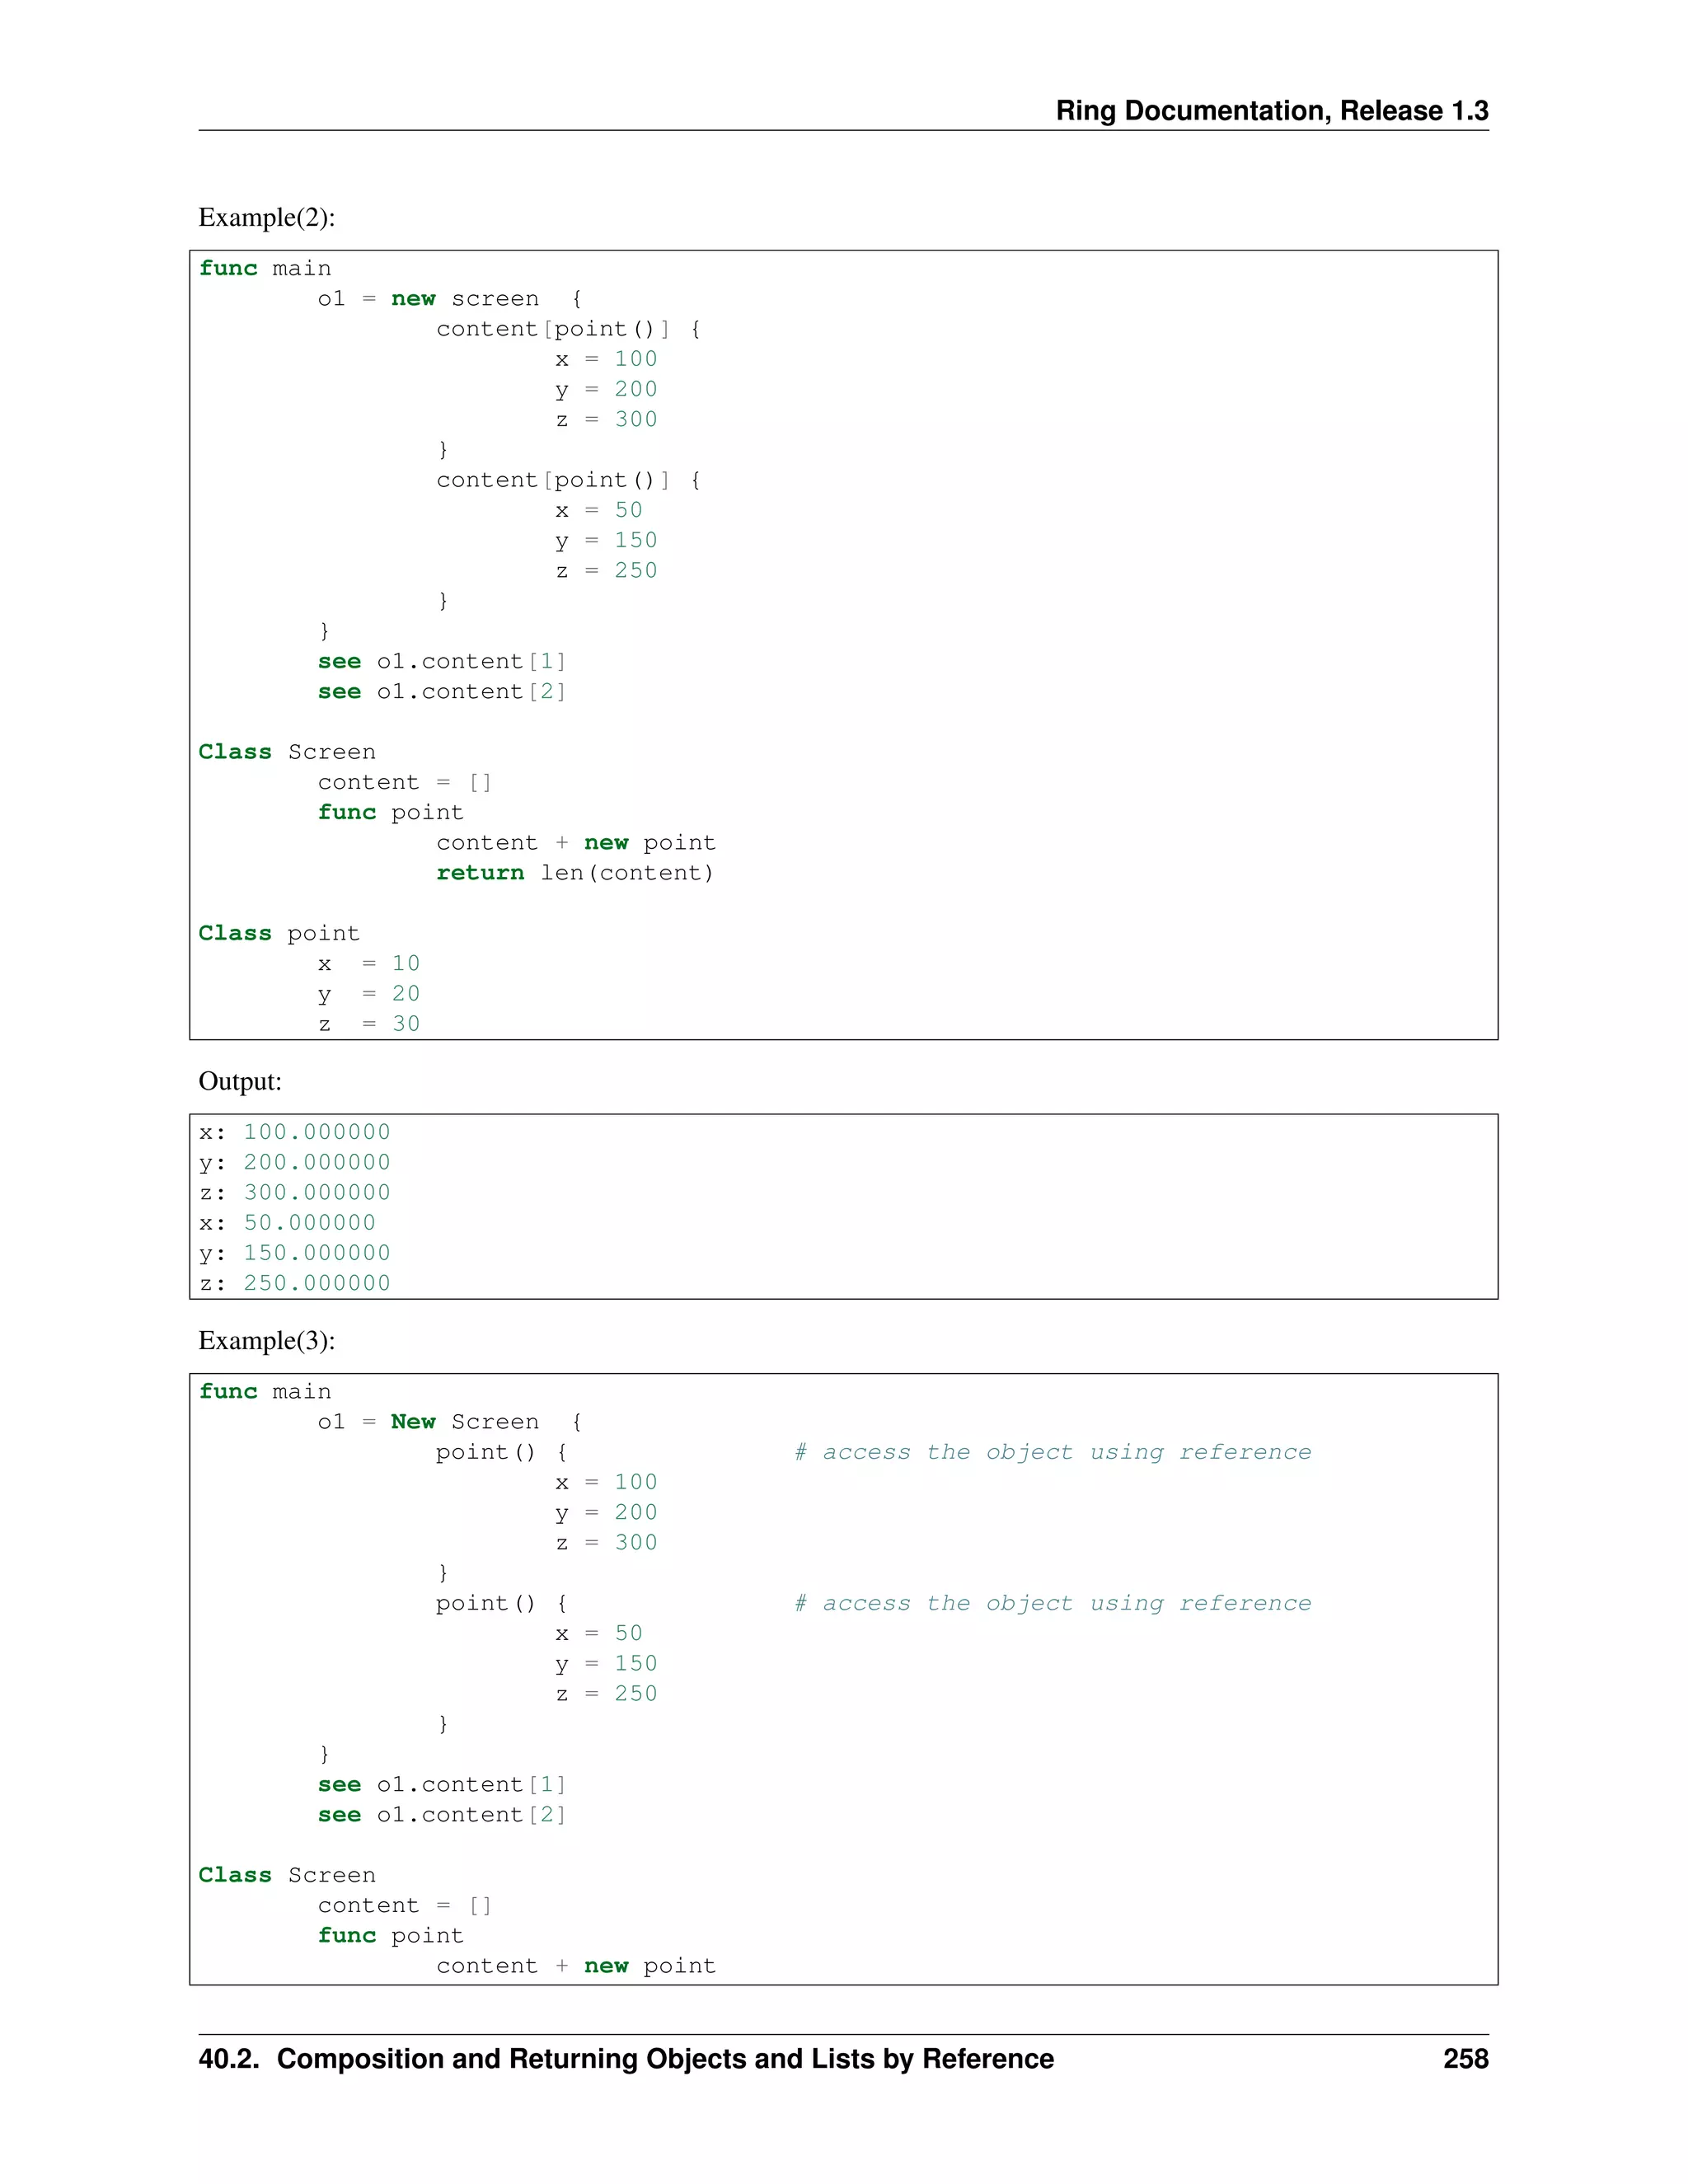Click first 'Class Screen' declaration

[287, 752]
